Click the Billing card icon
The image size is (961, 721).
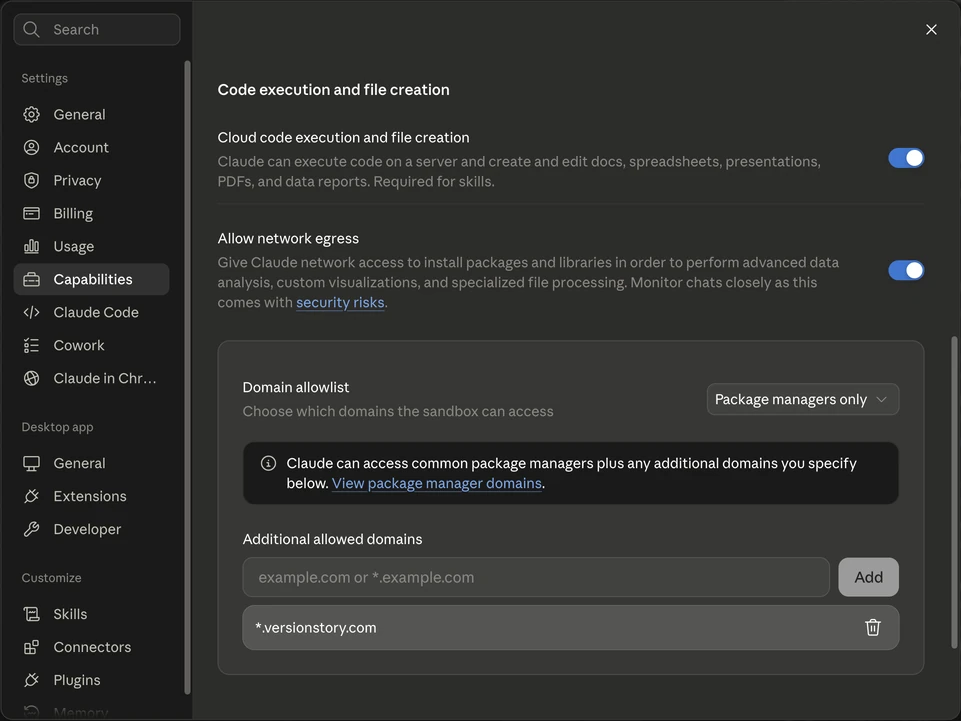coord(31,213)
